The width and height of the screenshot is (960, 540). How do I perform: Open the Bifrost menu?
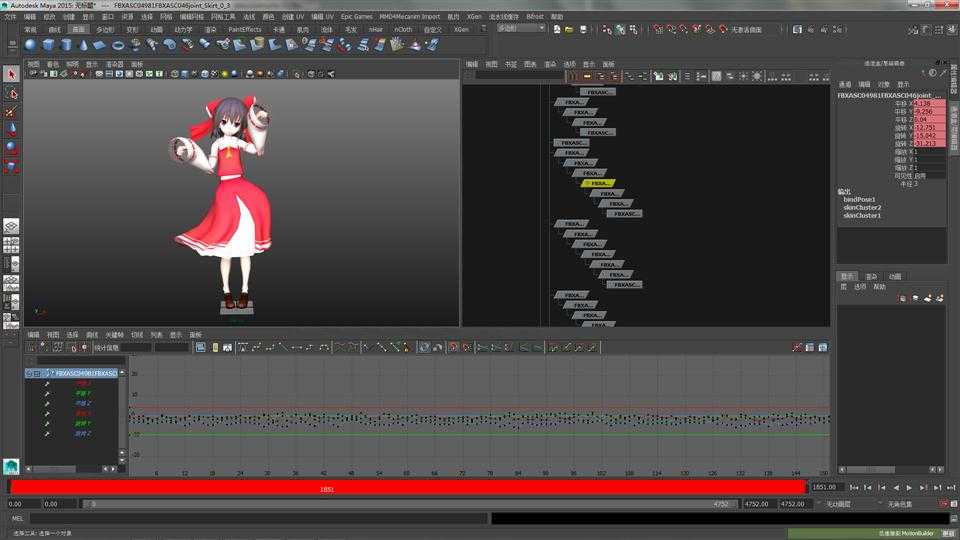pyautogui.click(x=534, y=17)
